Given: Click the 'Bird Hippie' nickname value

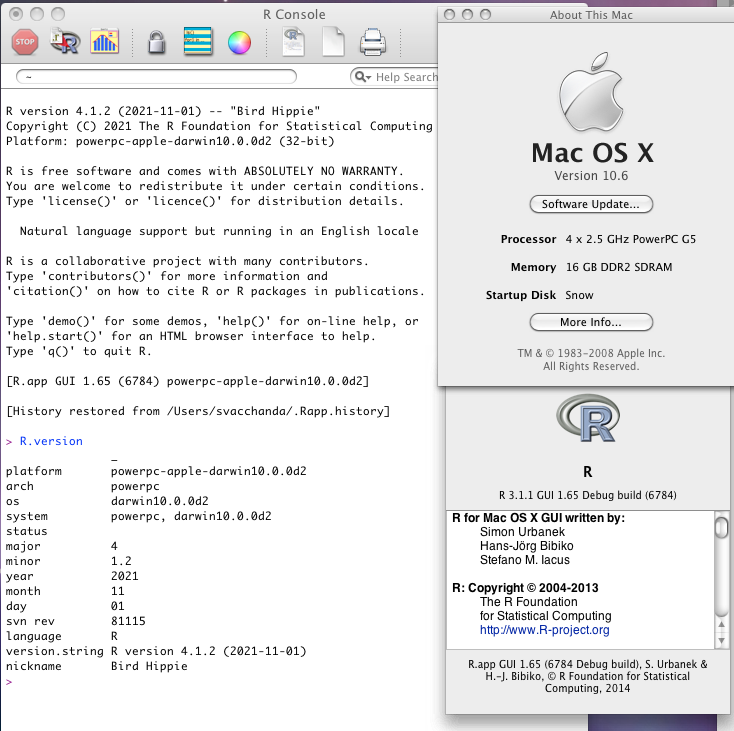Looking at the screenshot, I should [x=149, y=666].
